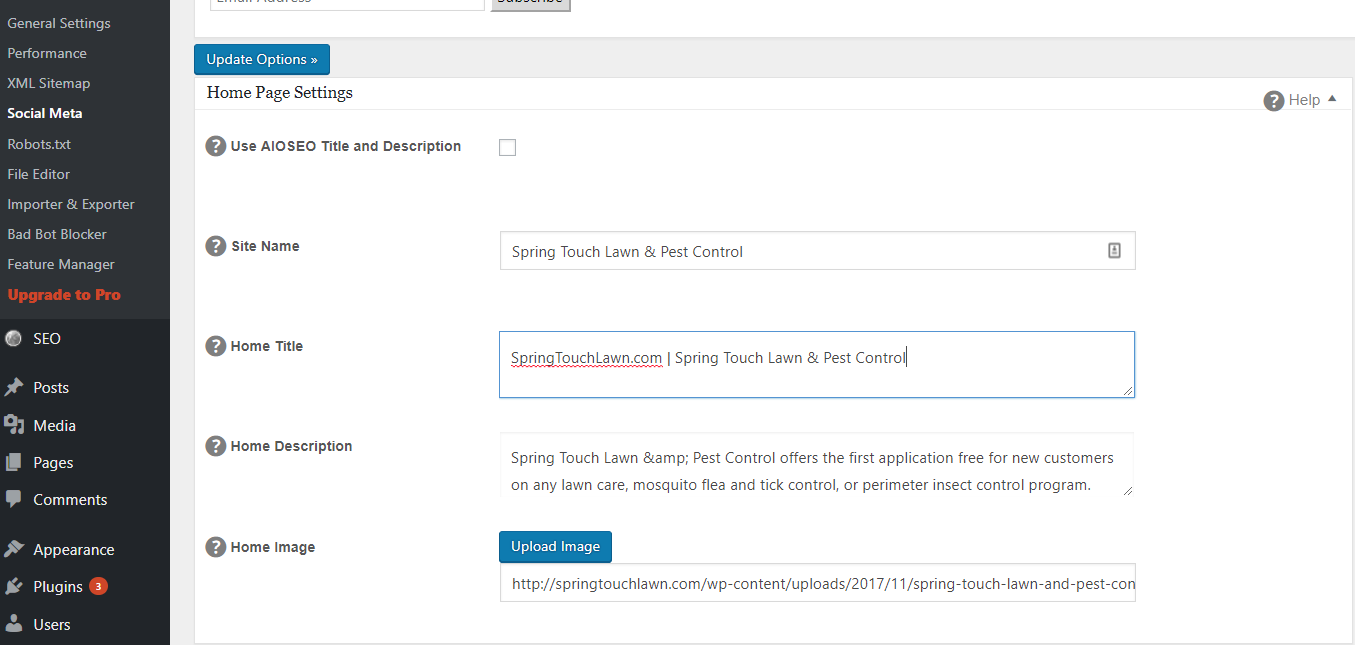Enable Use AIOSEO Title and Description checkbox
Screen dimensions: 1355x645
pyautogui.click(x=507, y=148)
